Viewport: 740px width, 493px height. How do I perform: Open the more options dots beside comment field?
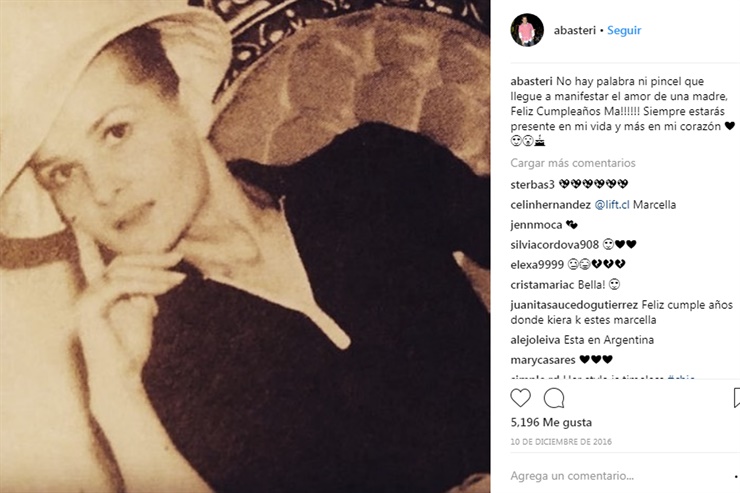[x=736, y=476]
